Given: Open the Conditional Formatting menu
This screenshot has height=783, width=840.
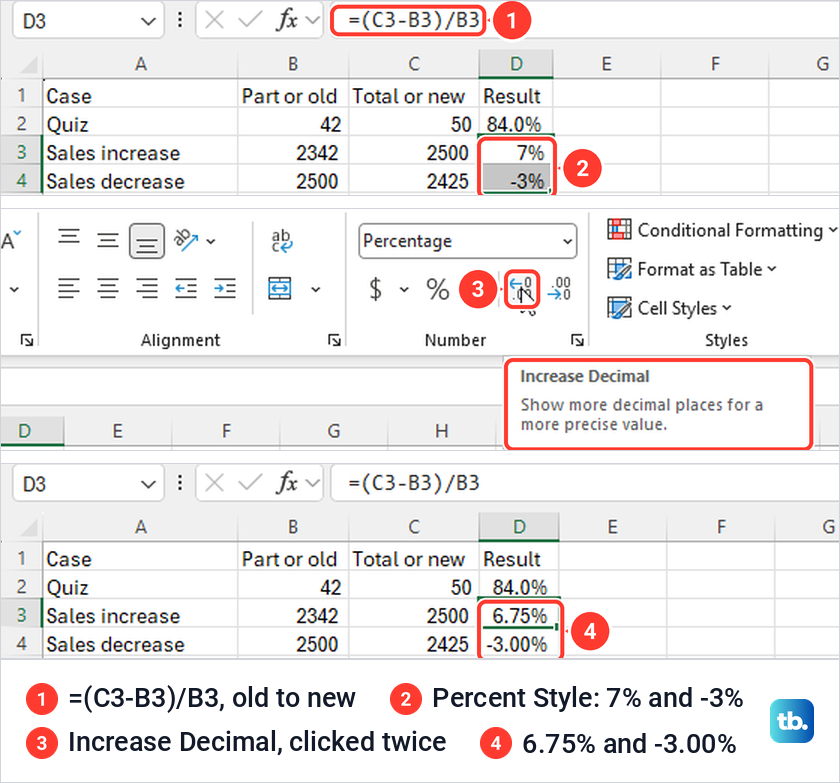Looking at the screenshot, I should tap(721, 230).
